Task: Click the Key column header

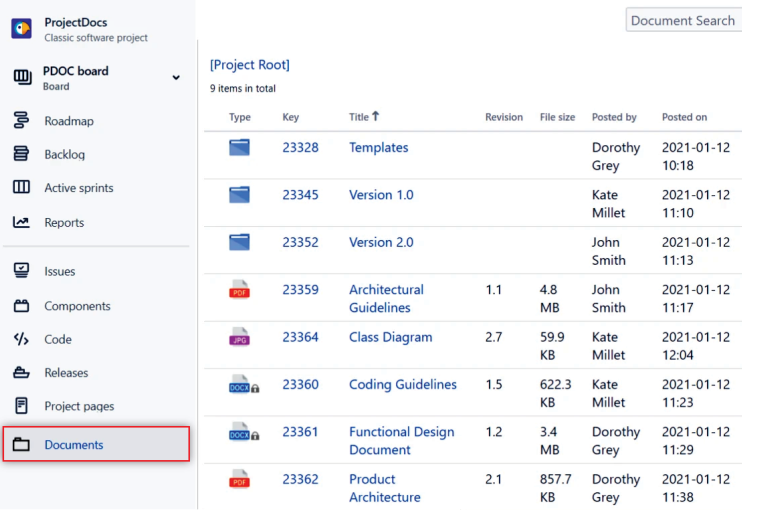Action: (x=291, y=117)
